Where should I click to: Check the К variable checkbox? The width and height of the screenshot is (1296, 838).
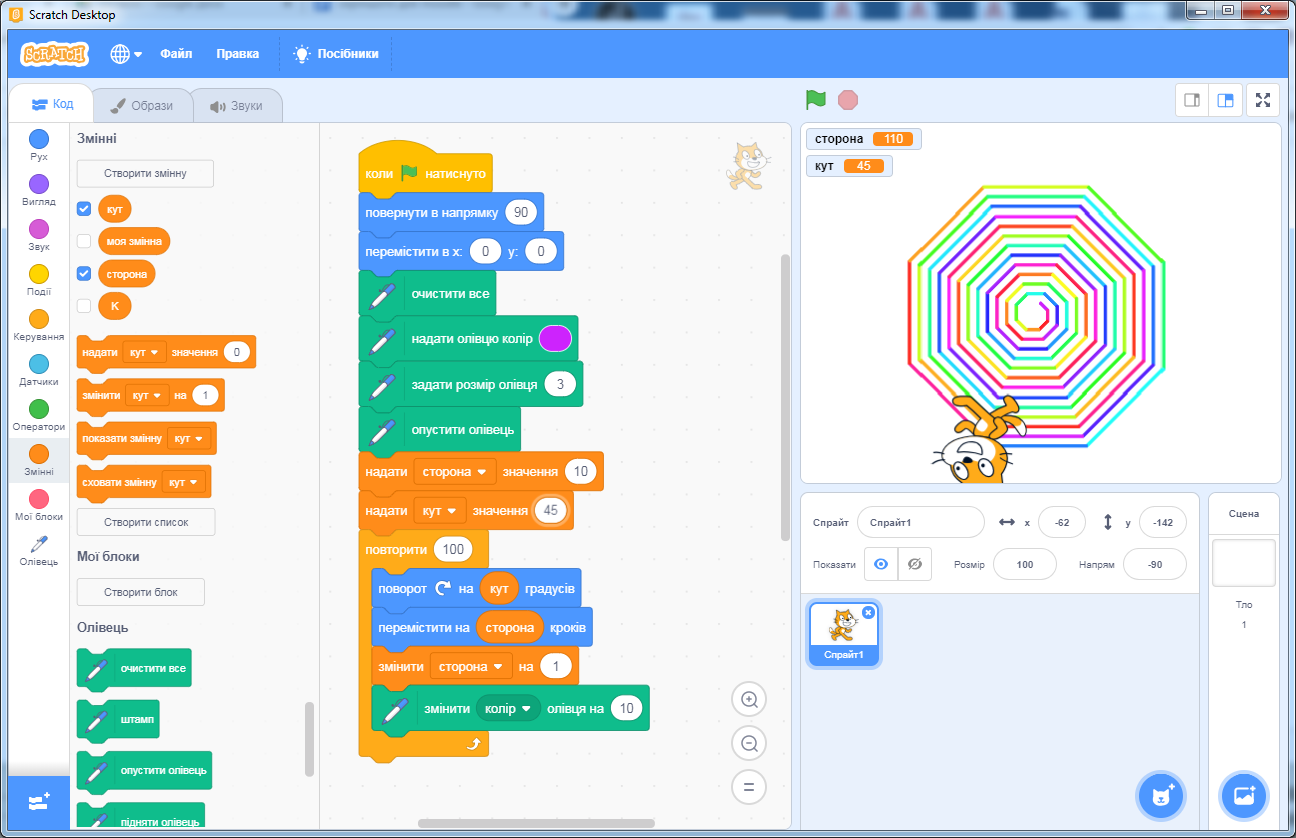pyautogui.click(x=84, y=306)
